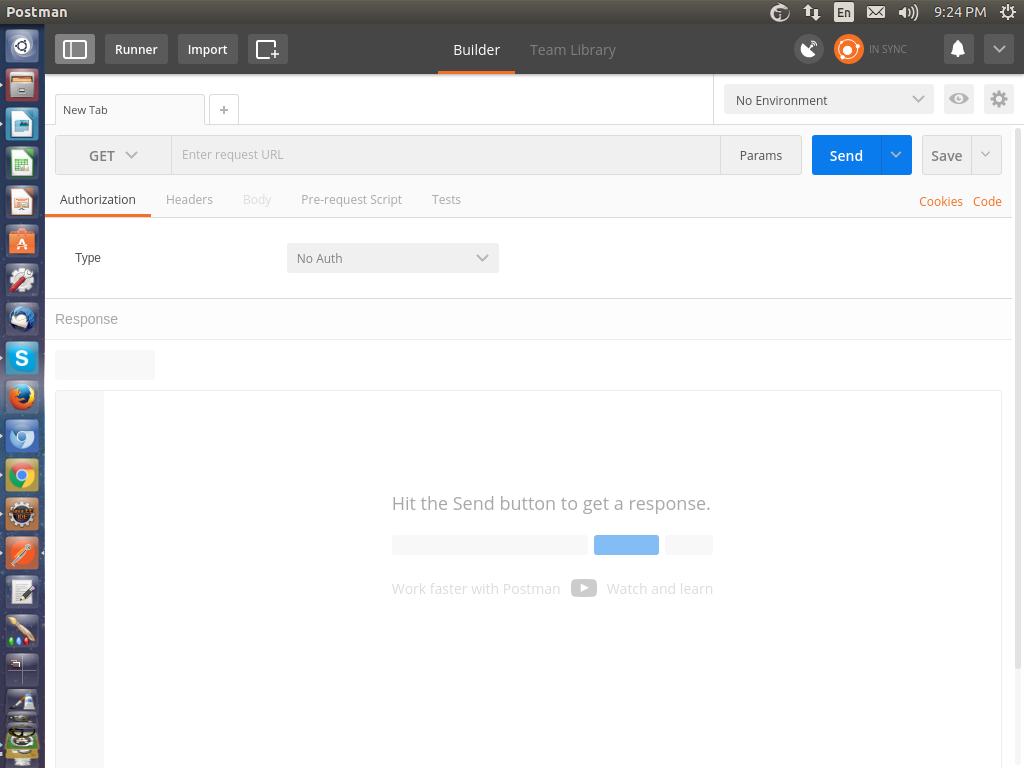Open the No Auth type dropdown
Screen dimensions: 1024x768
[392, 258]
